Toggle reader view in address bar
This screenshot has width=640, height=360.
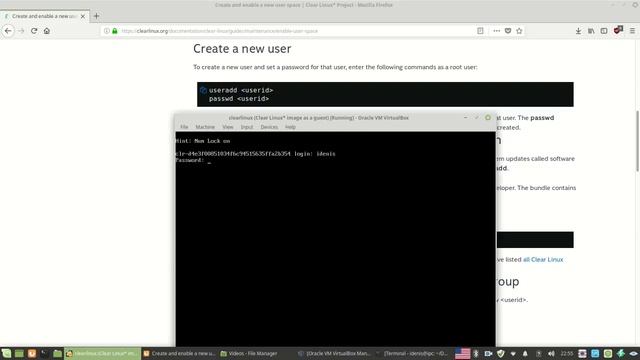pos(480,31)
